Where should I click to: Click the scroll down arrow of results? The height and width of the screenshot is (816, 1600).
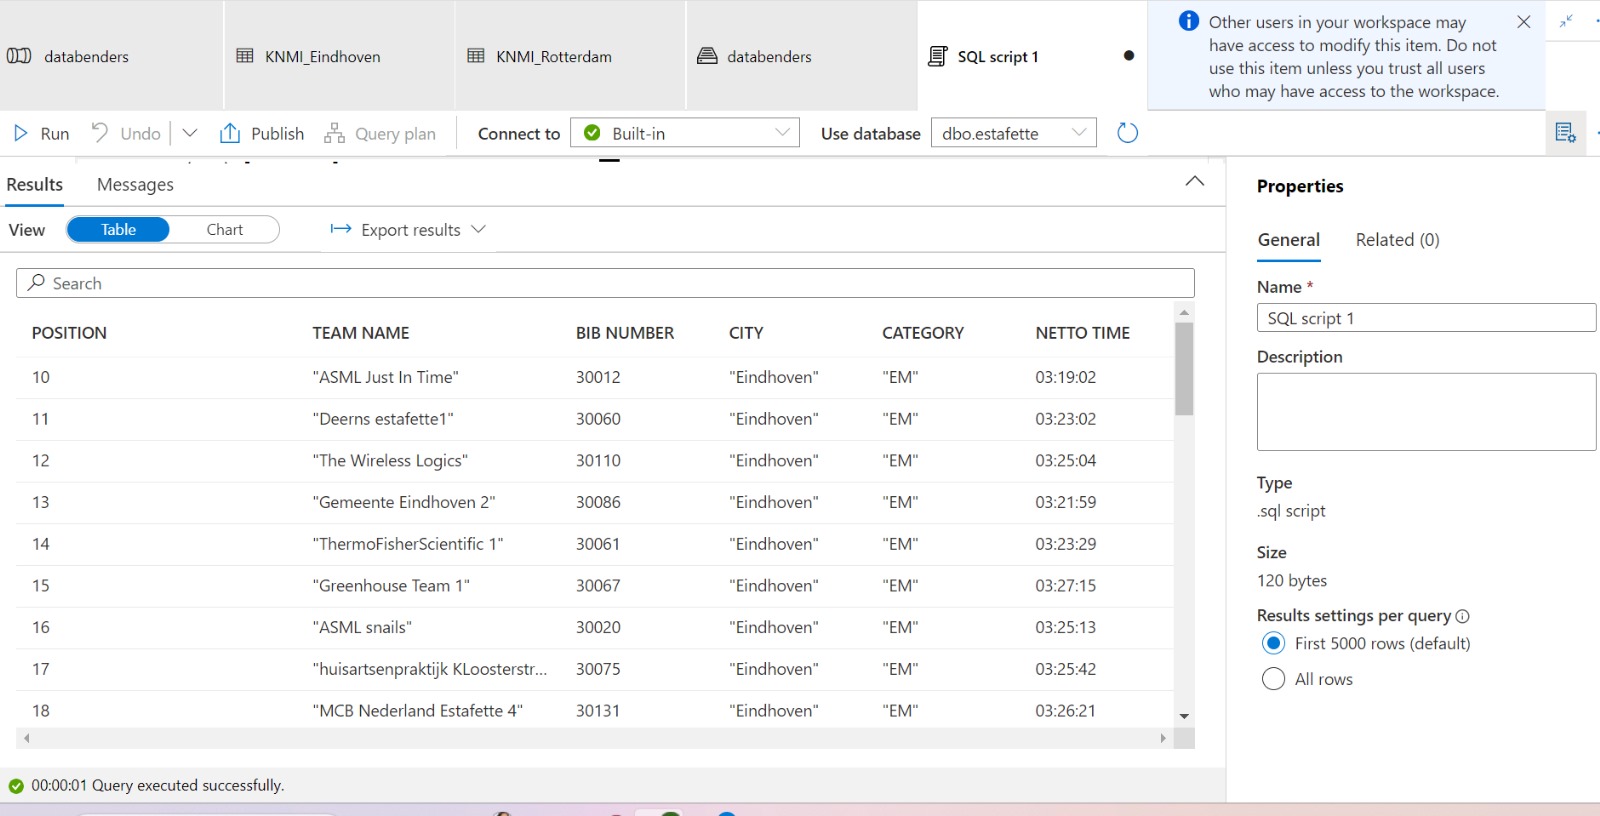1184,716
